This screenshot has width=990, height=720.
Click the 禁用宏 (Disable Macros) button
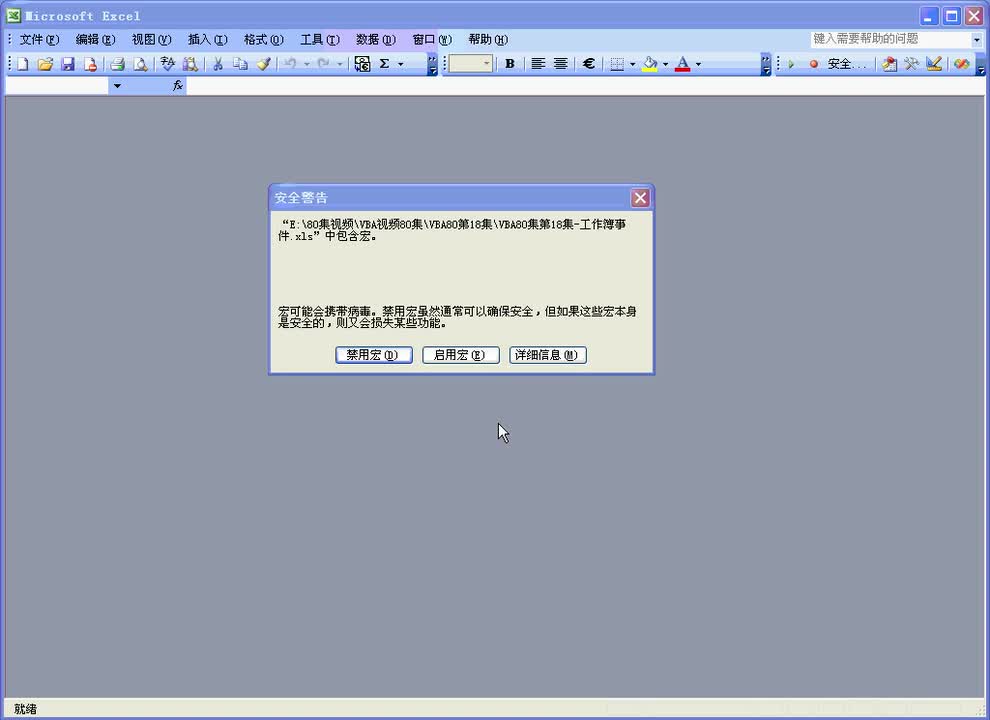pos(374,355)
